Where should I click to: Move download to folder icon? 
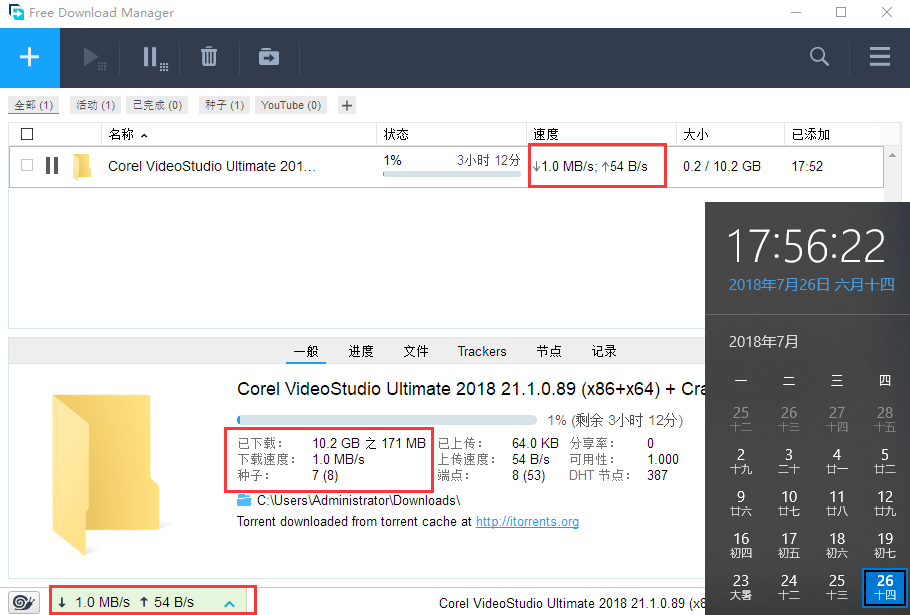click(x=269, y=57)
